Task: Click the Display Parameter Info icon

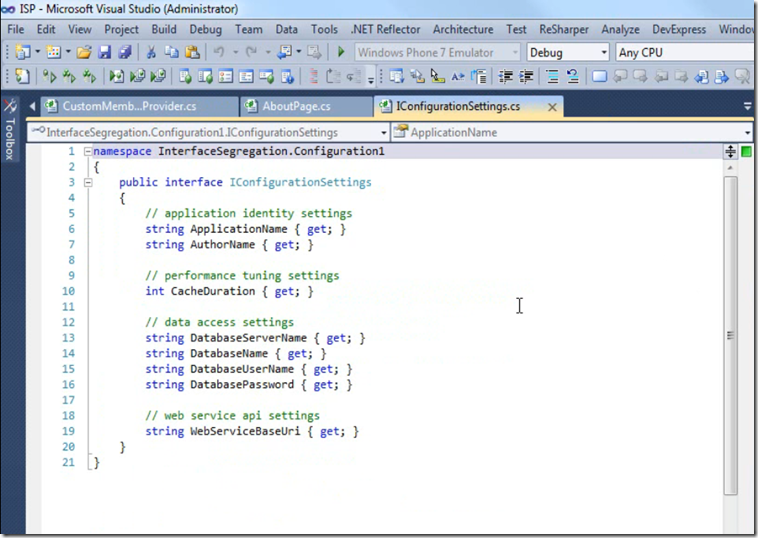Action: point(417,76)
